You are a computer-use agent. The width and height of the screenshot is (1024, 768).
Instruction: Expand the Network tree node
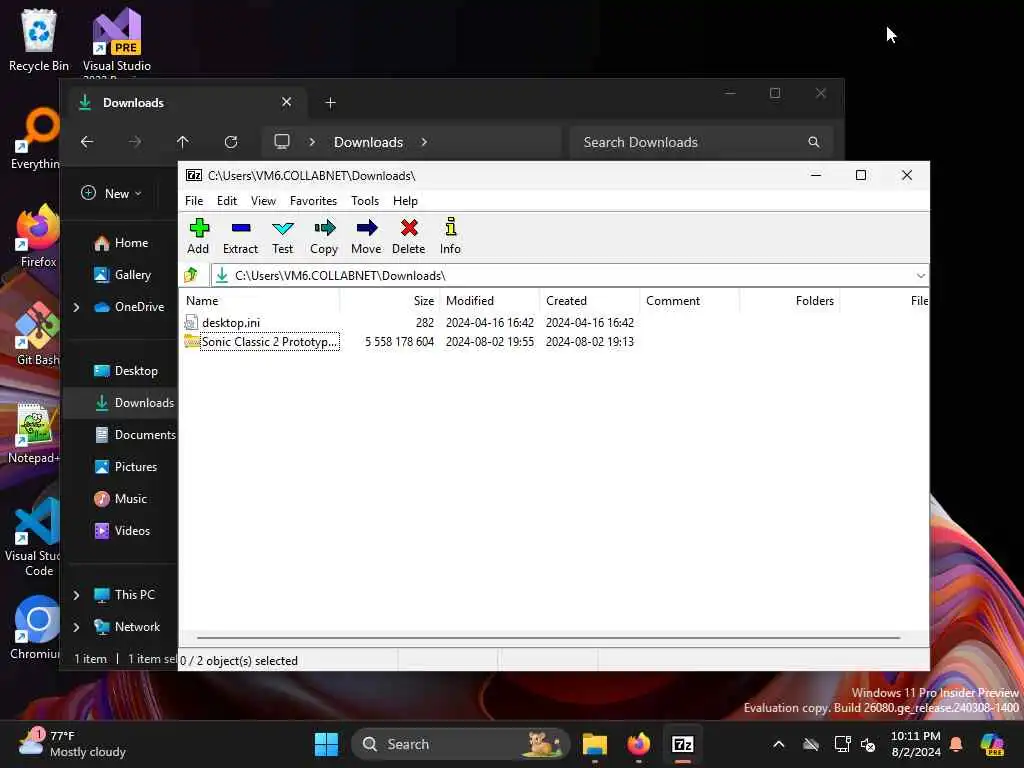coord(76,627)
